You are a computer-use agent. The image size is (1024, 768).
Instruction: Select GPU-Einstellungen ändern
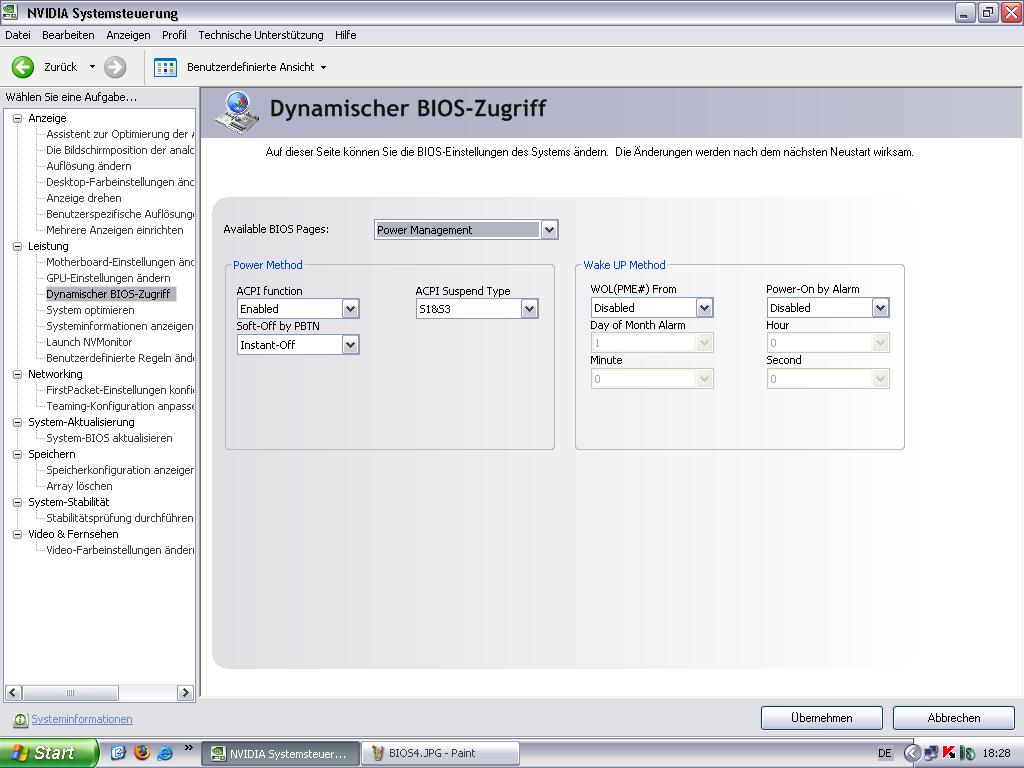pyautogui.click(x=108, y=278)
